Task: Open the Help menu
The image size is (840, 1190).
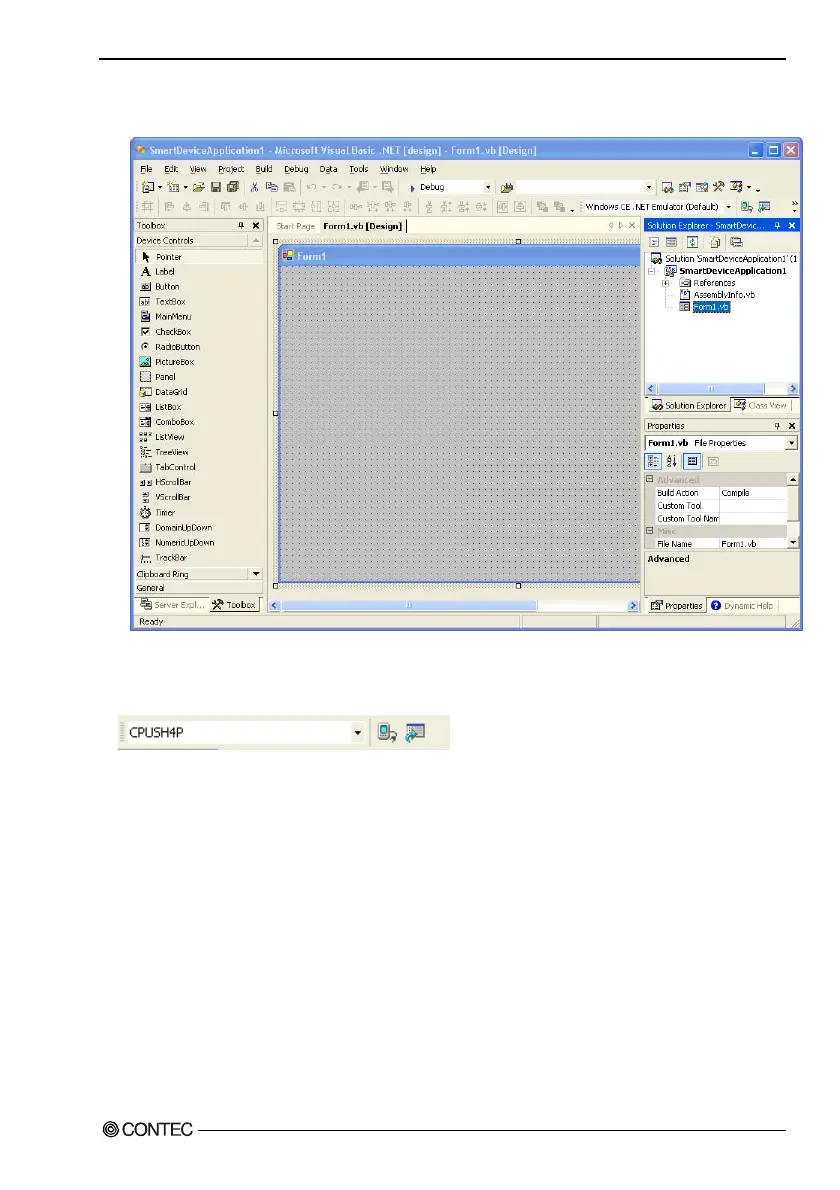Action: pyautogui.click(x=428, y=169)
